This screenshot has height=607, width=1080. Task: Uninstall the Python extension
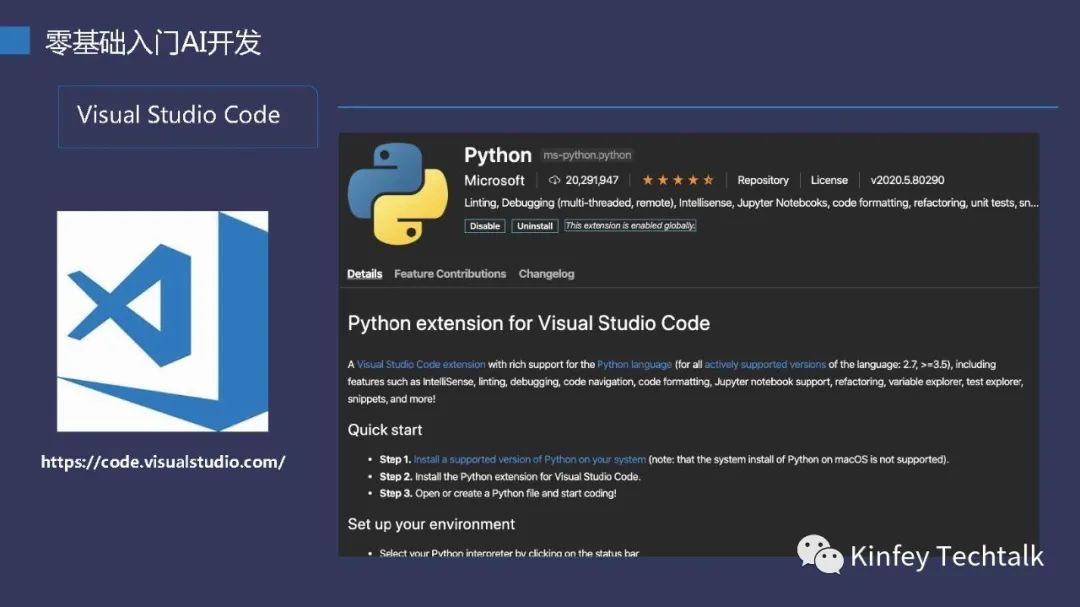[x=534, y=226]
